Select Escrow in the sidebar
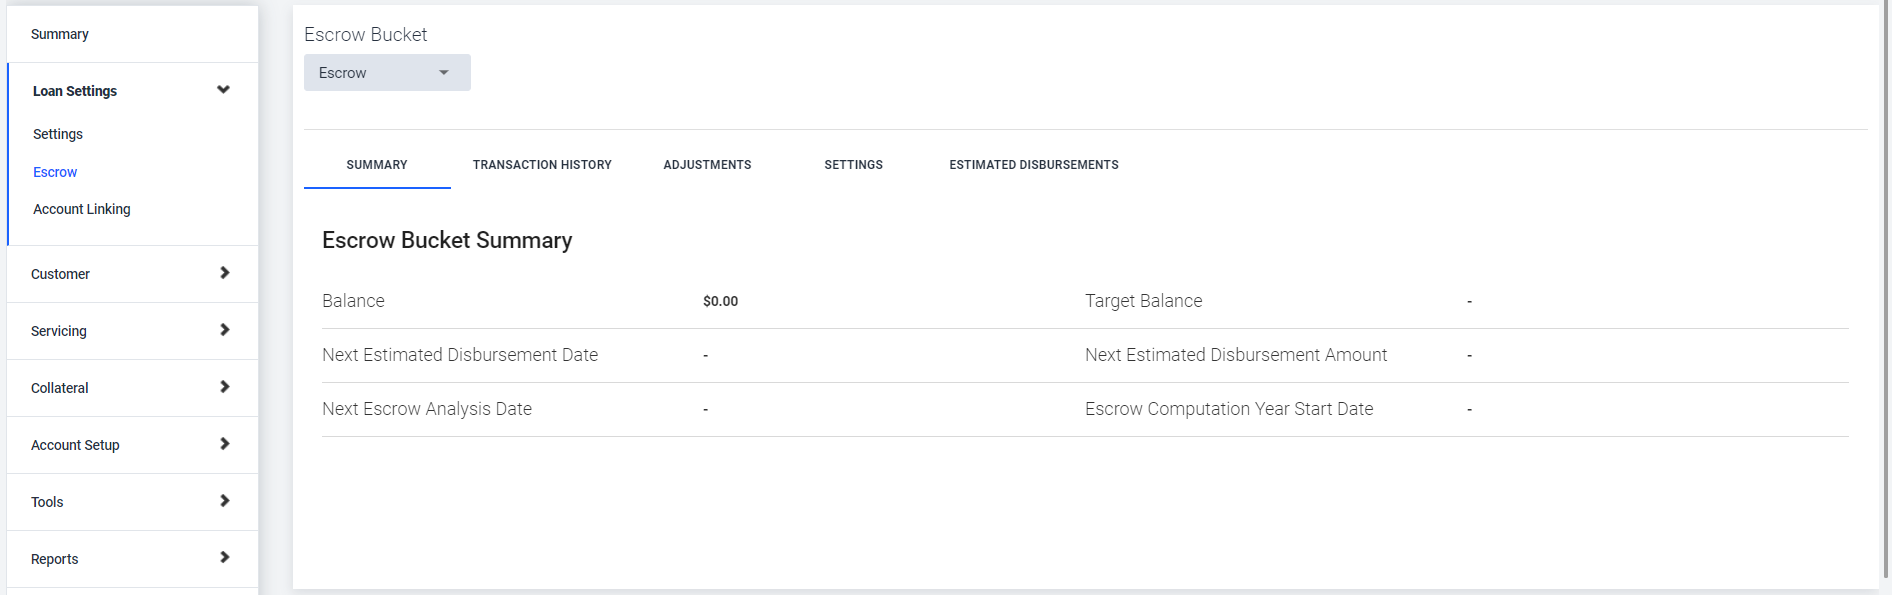The height and width of the screenshot is (595, 1892). pos(55,172)
